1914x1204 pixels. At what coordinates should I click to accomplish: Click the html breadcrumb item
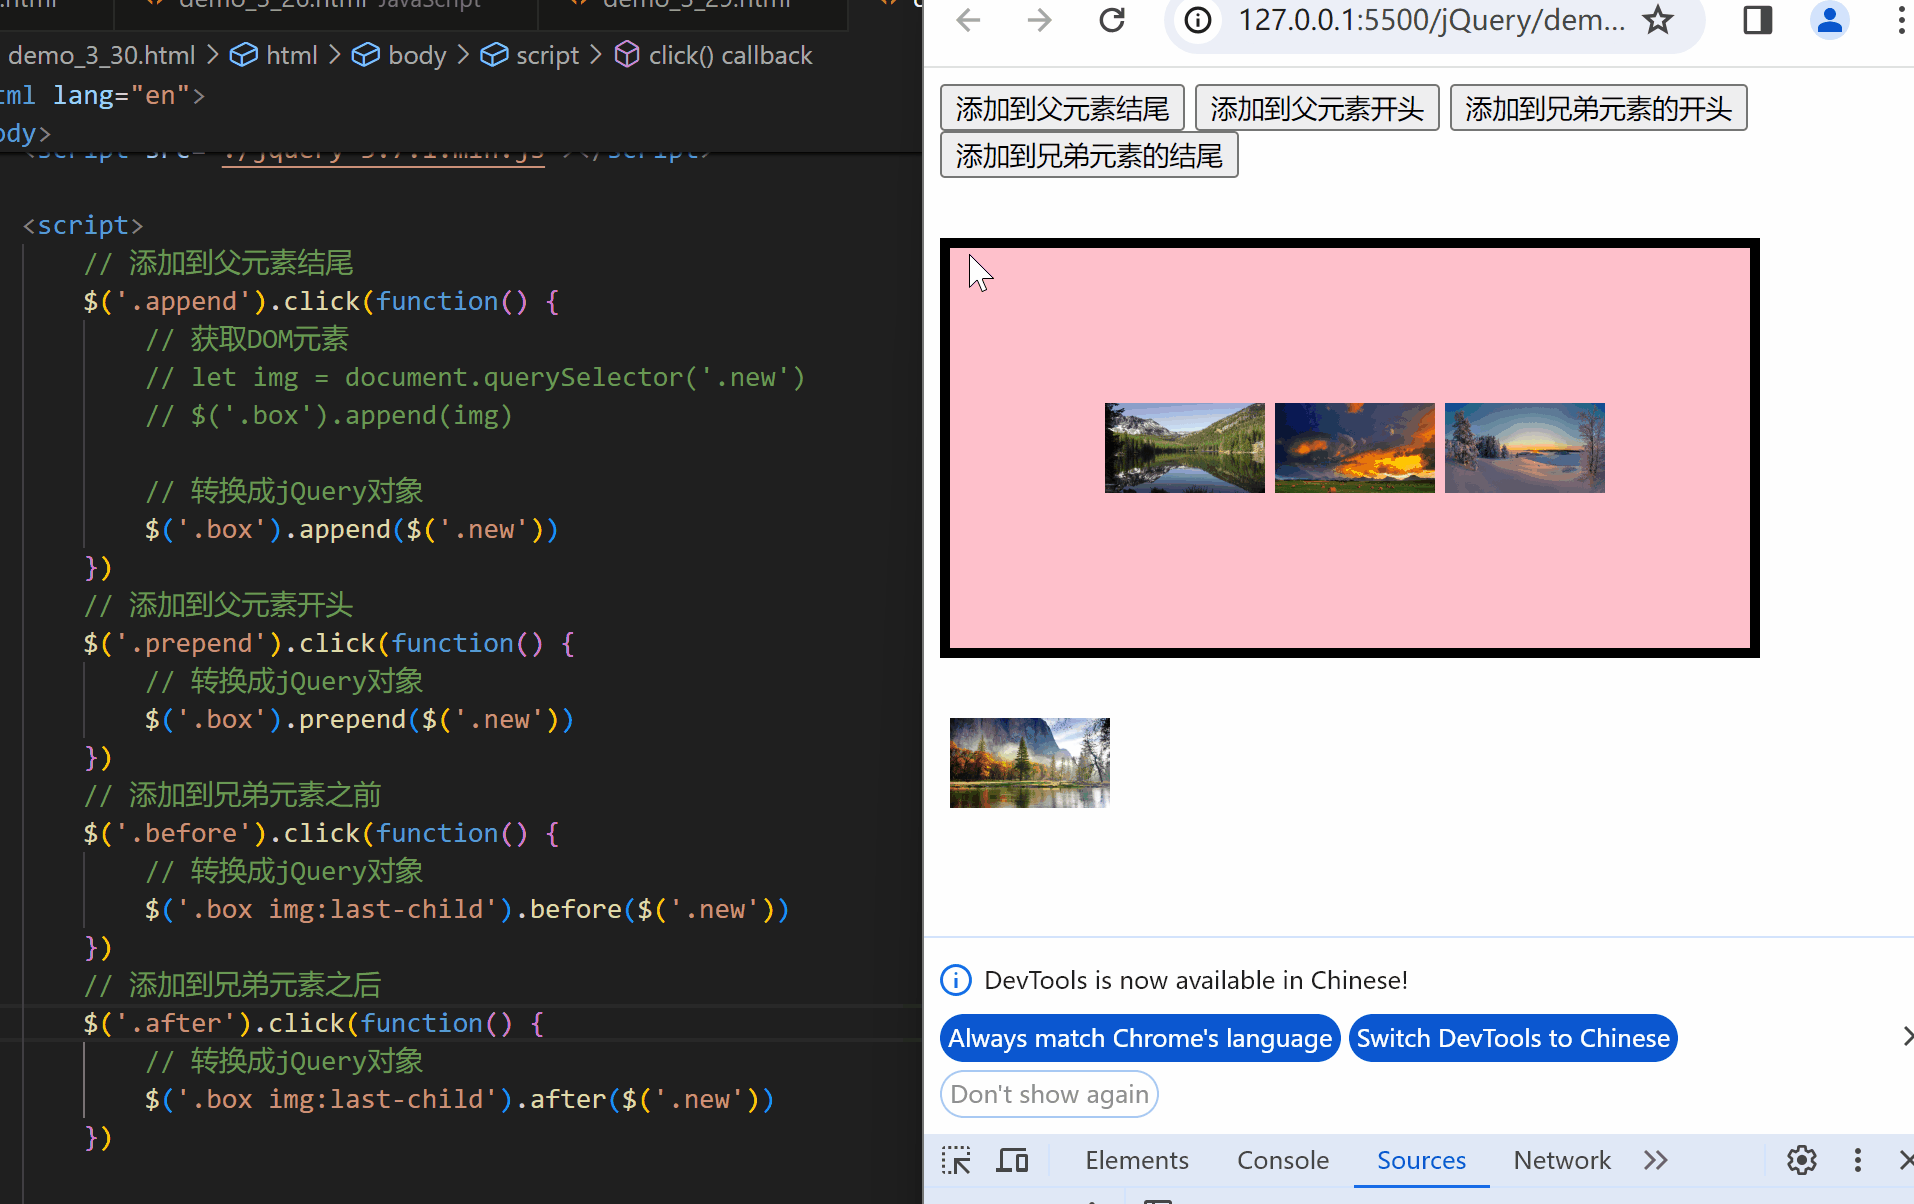coord(292,55)
